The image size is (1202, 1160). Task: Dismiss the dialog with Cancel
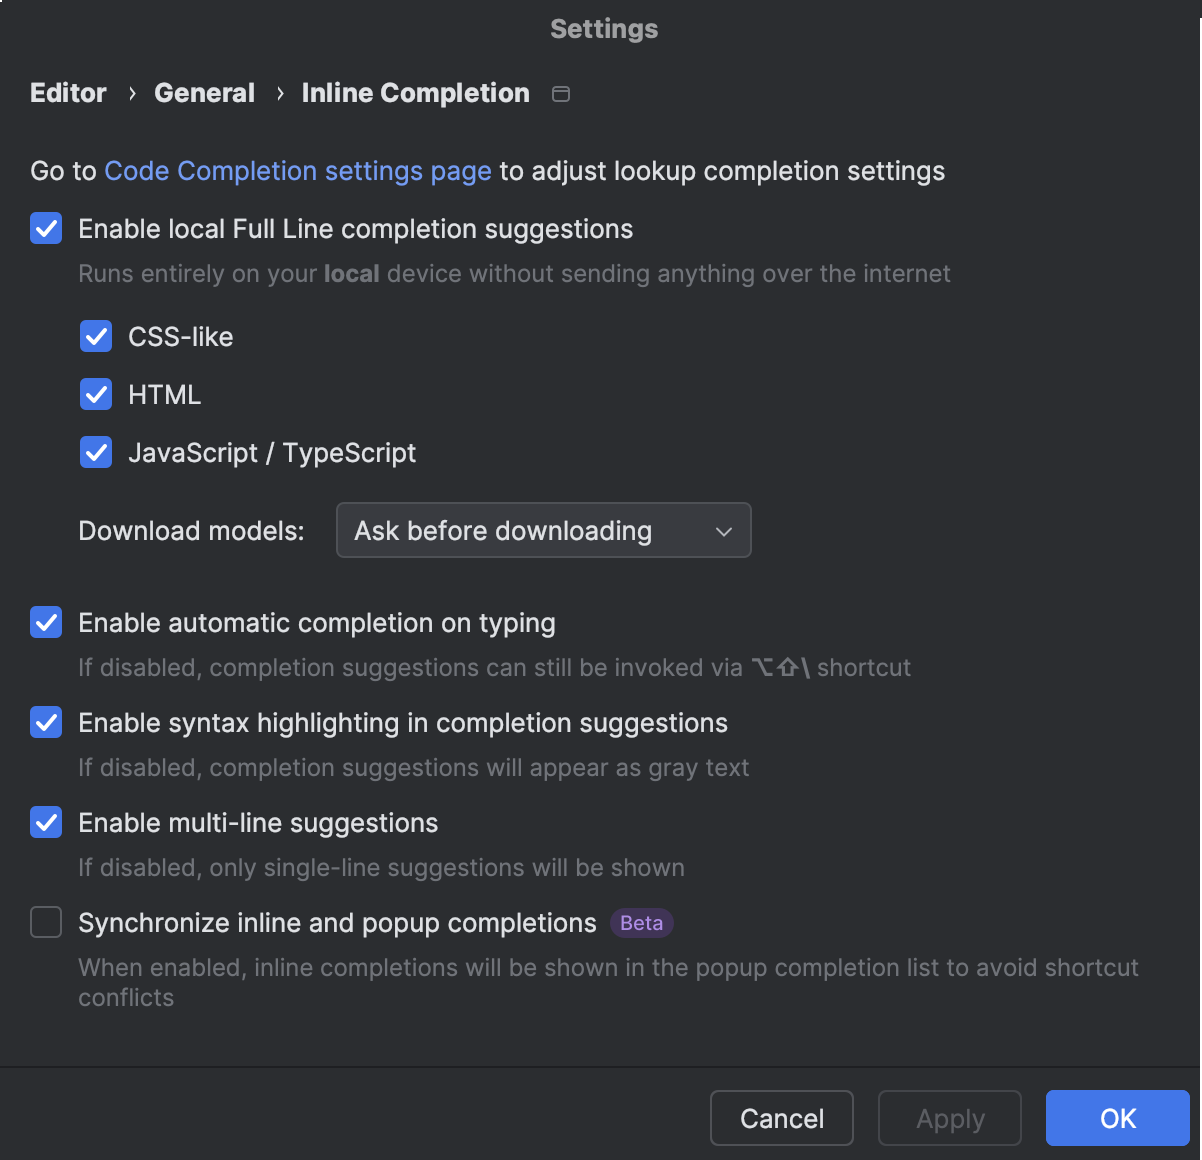(781, 1118)
